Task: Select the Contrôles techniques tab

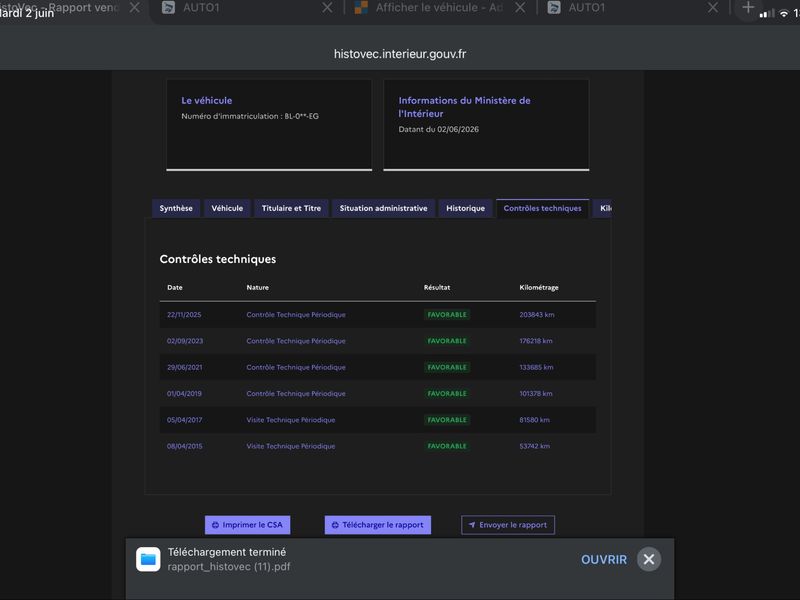Action: click(542, 208)
